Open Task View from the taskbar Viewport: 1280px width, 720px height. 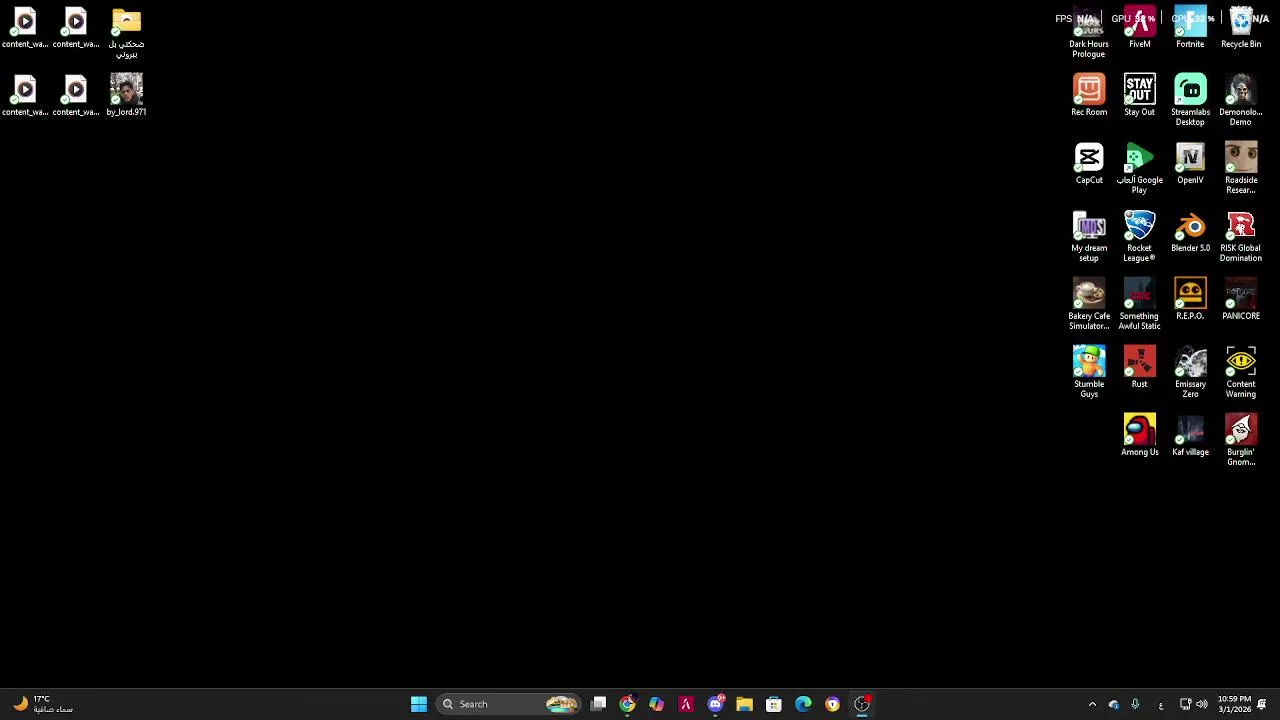point(598,704)
